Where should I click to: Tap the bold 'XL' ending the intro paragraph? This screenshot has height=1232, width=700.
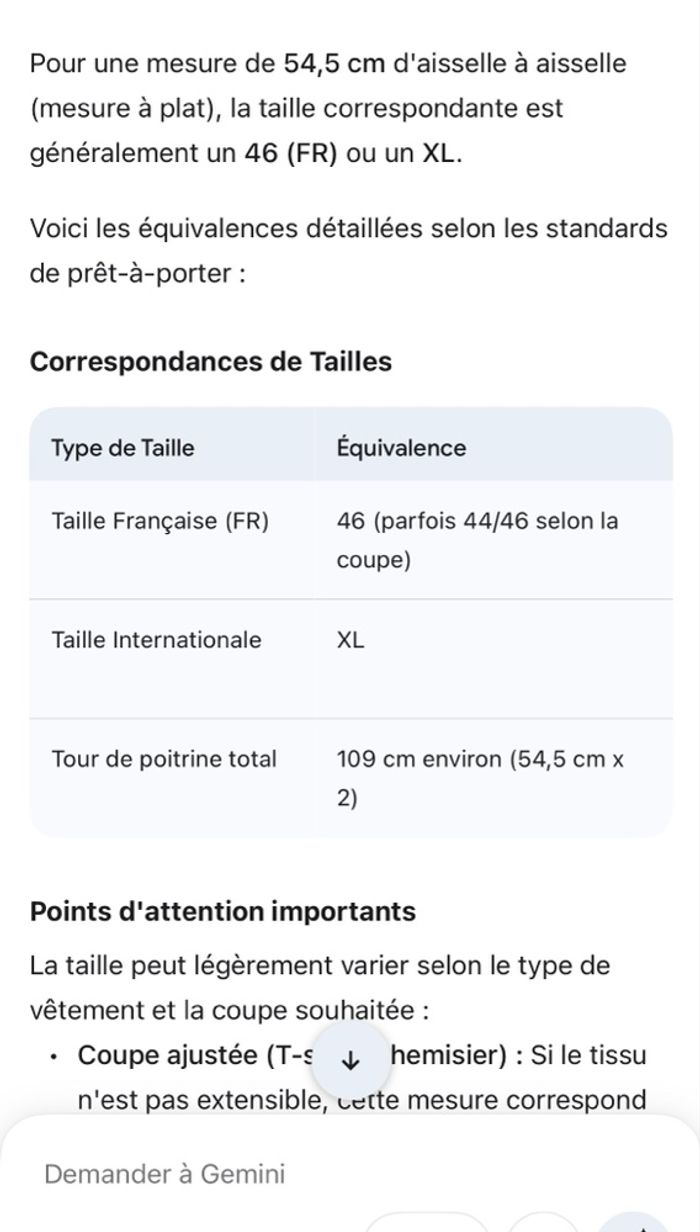click(438, 153)
